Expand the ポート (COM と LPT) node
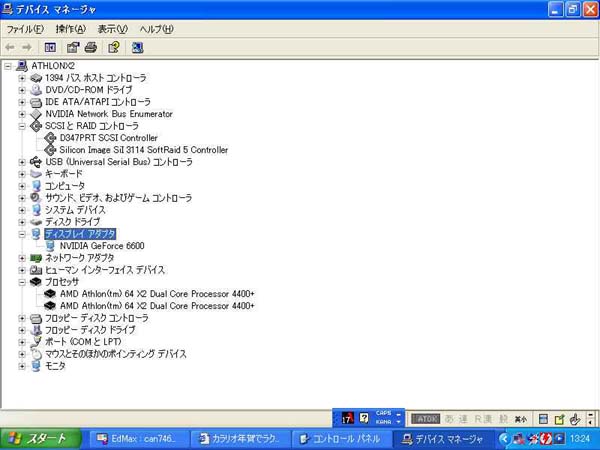The width and height of the screenshot is (600, 450). tap(22, 342)
